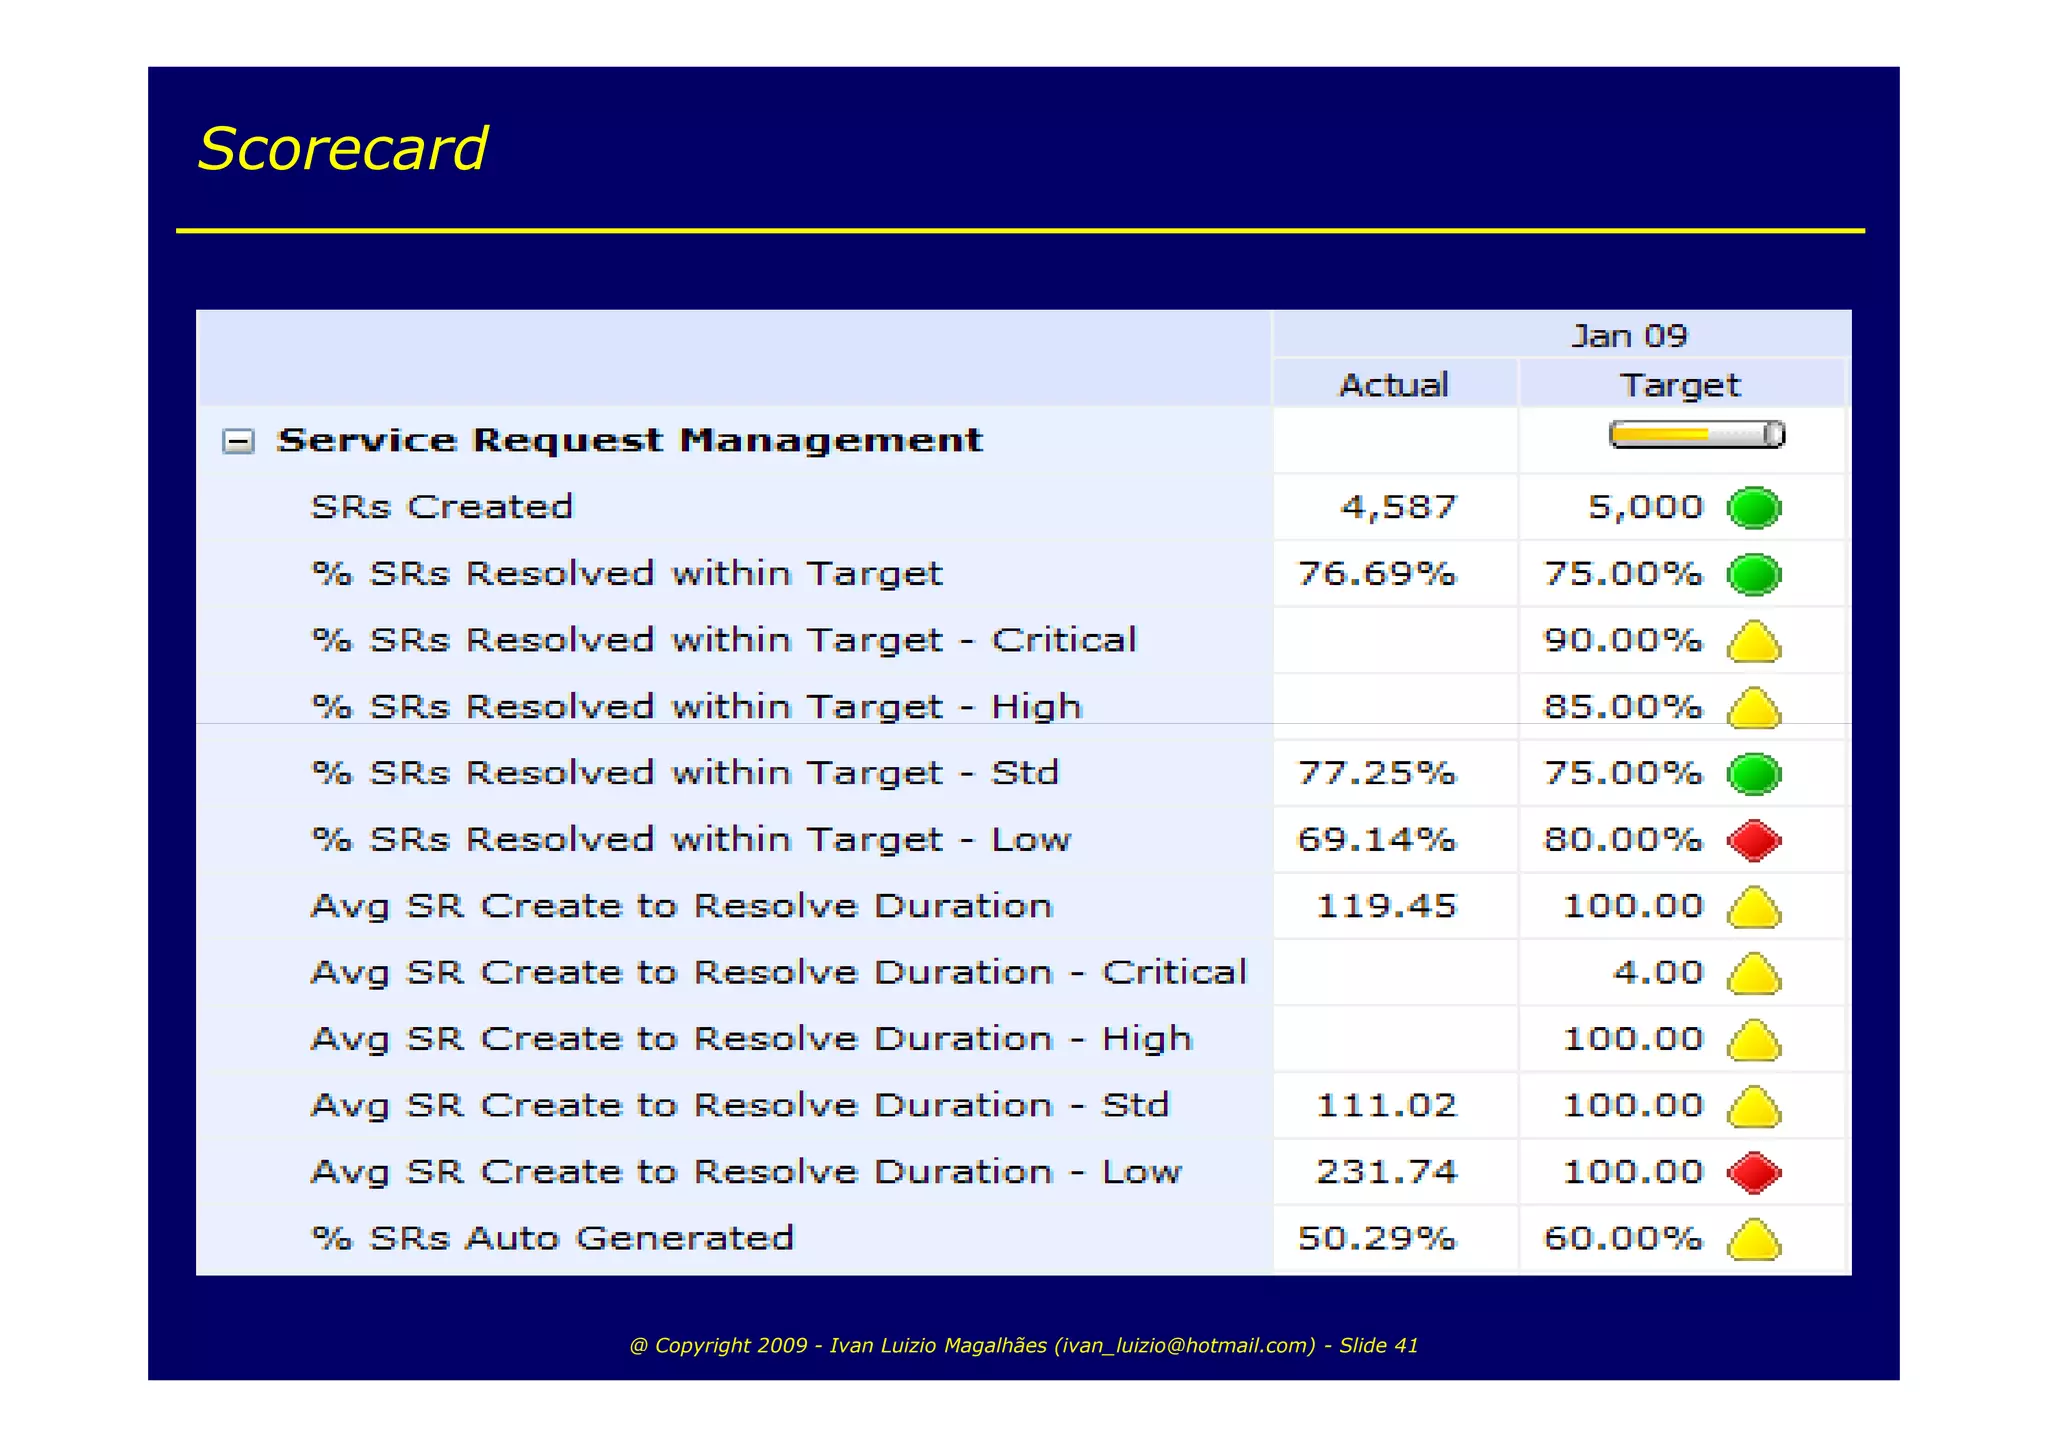Select '% SRs Resolved within Target - Std' label

pyautogui.click(x=685, y=773)
